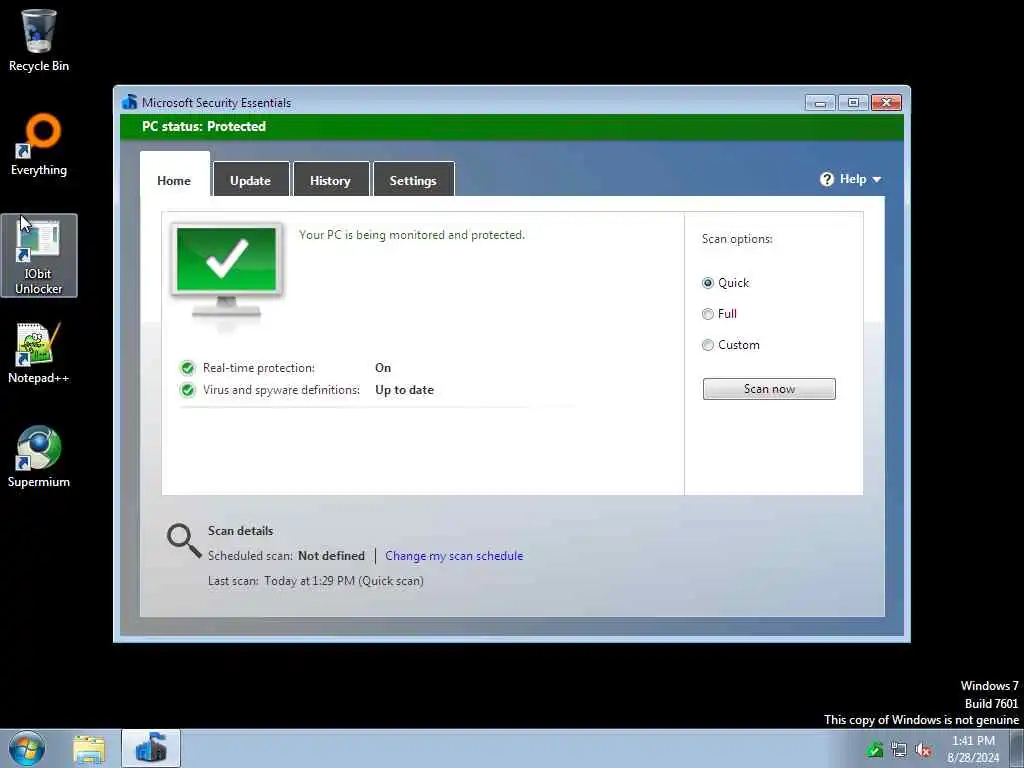Launch the Everything search shortcut
This screenshot has width=1024, height=768.
pyautogui.click(x=39, y=144)
